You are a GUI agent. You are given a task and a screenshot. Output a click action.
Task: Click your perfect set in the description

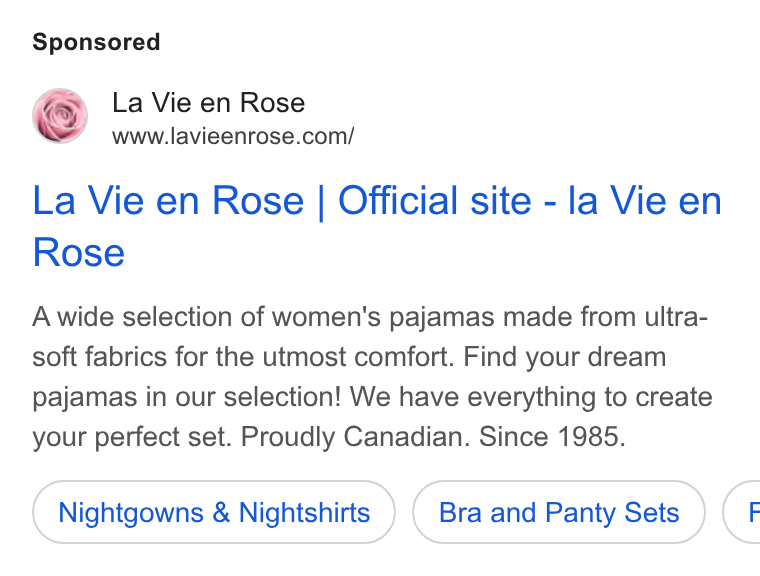coord(132,437)
